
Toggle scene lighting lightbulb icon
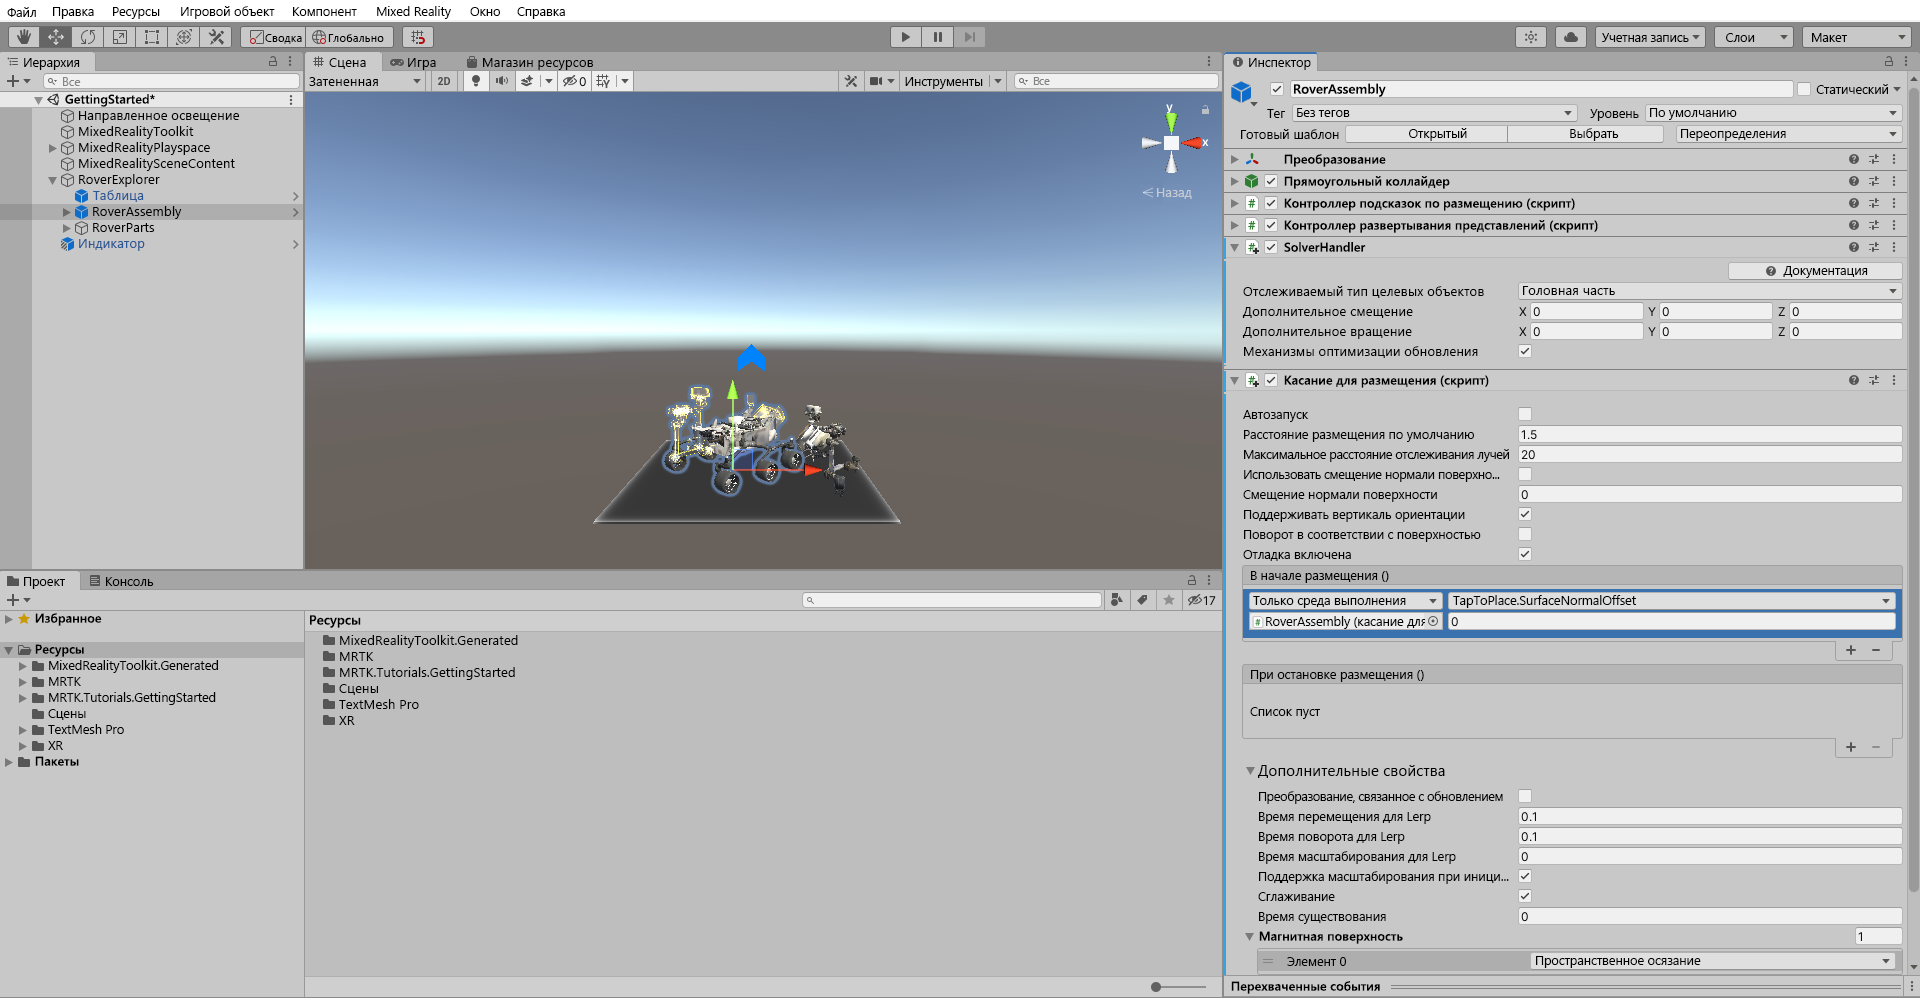tap(476, 81)
